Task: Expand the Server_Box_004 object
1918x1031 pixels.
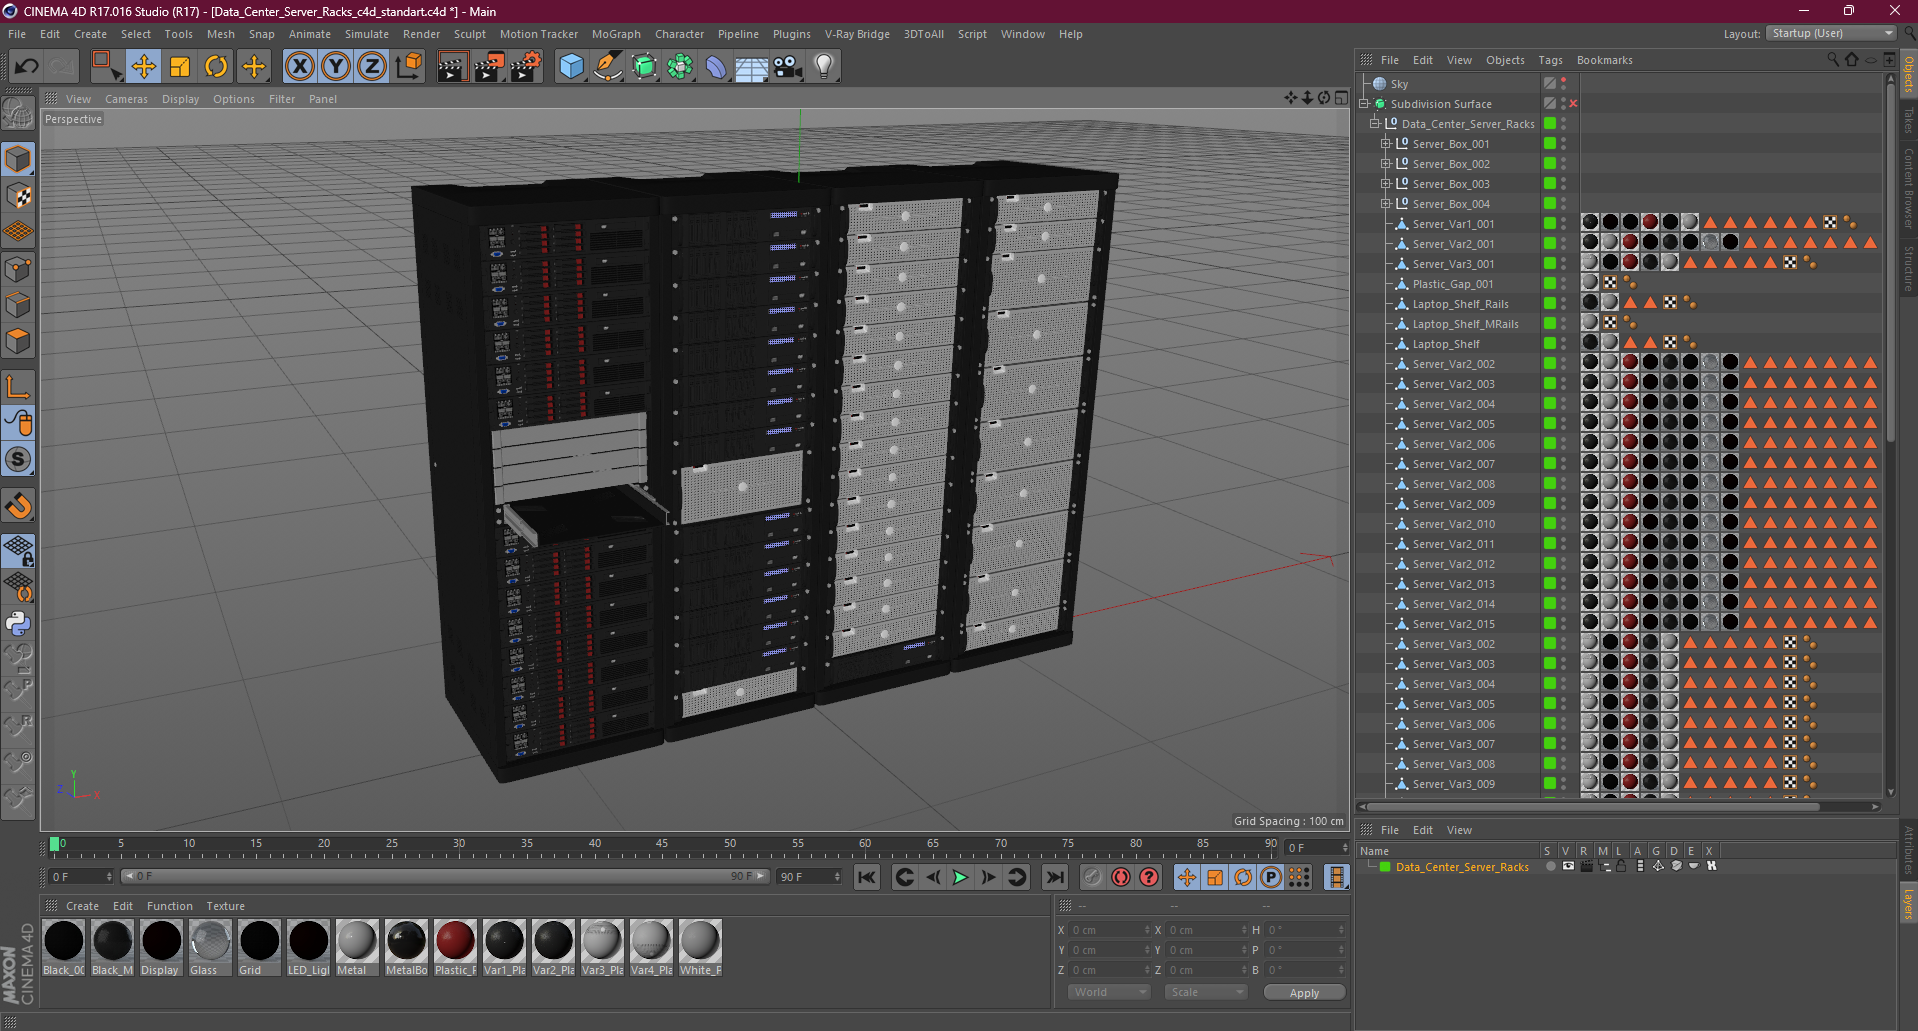Action: coord(1386,204)
